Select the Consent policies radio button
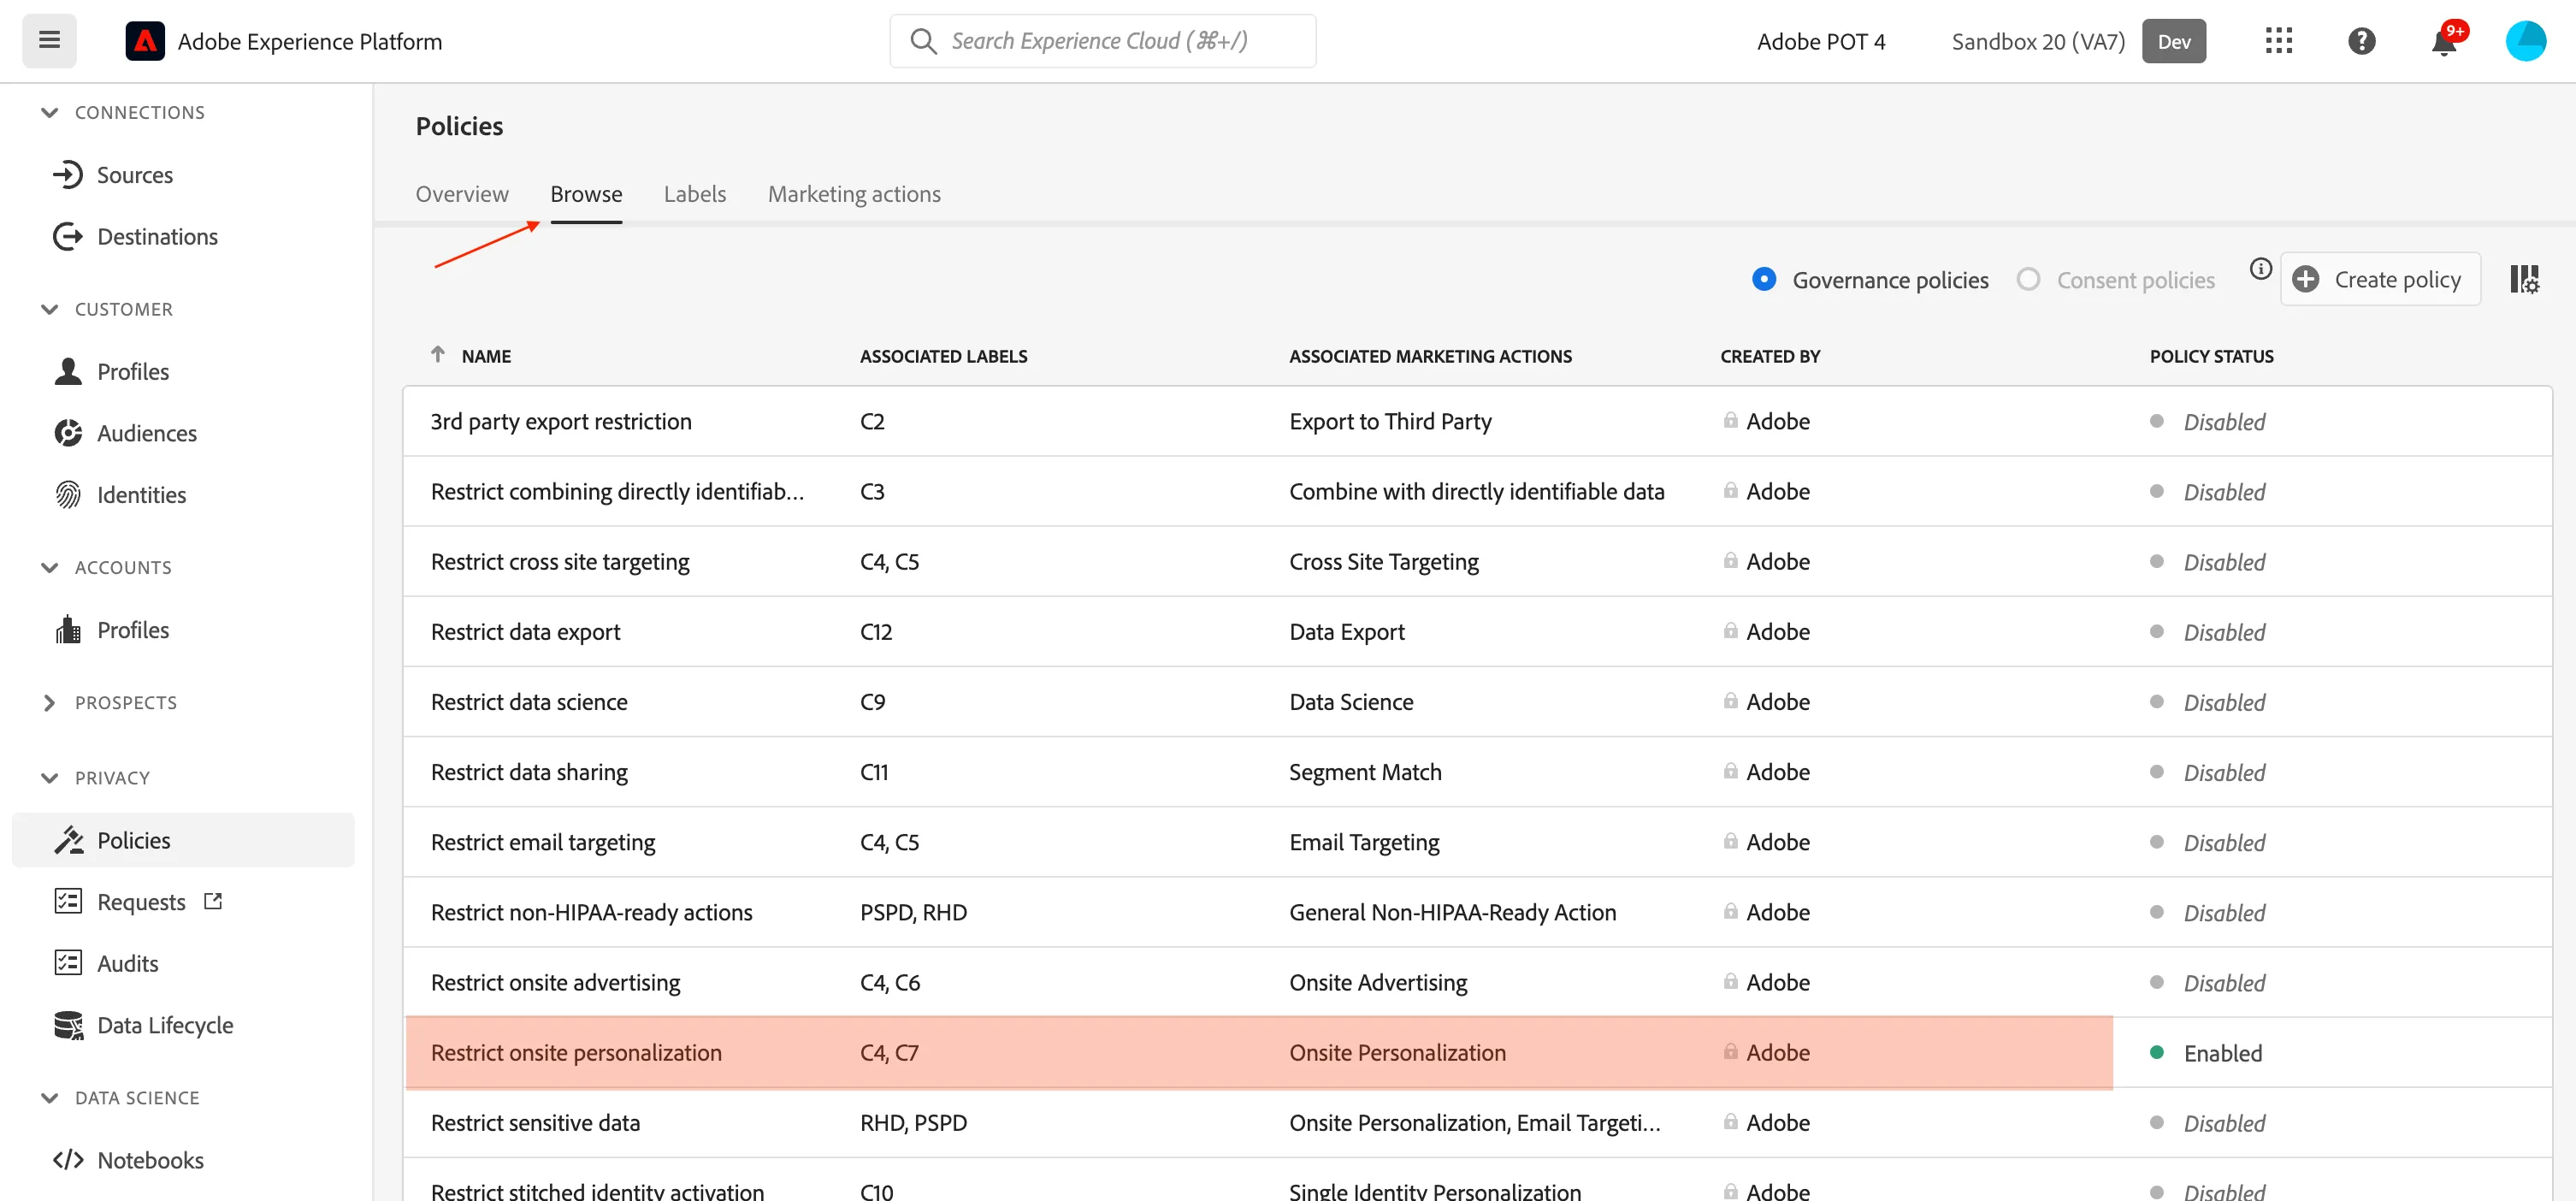The height and width of the screenshot is (1201, 2576). click(2028, 279)
